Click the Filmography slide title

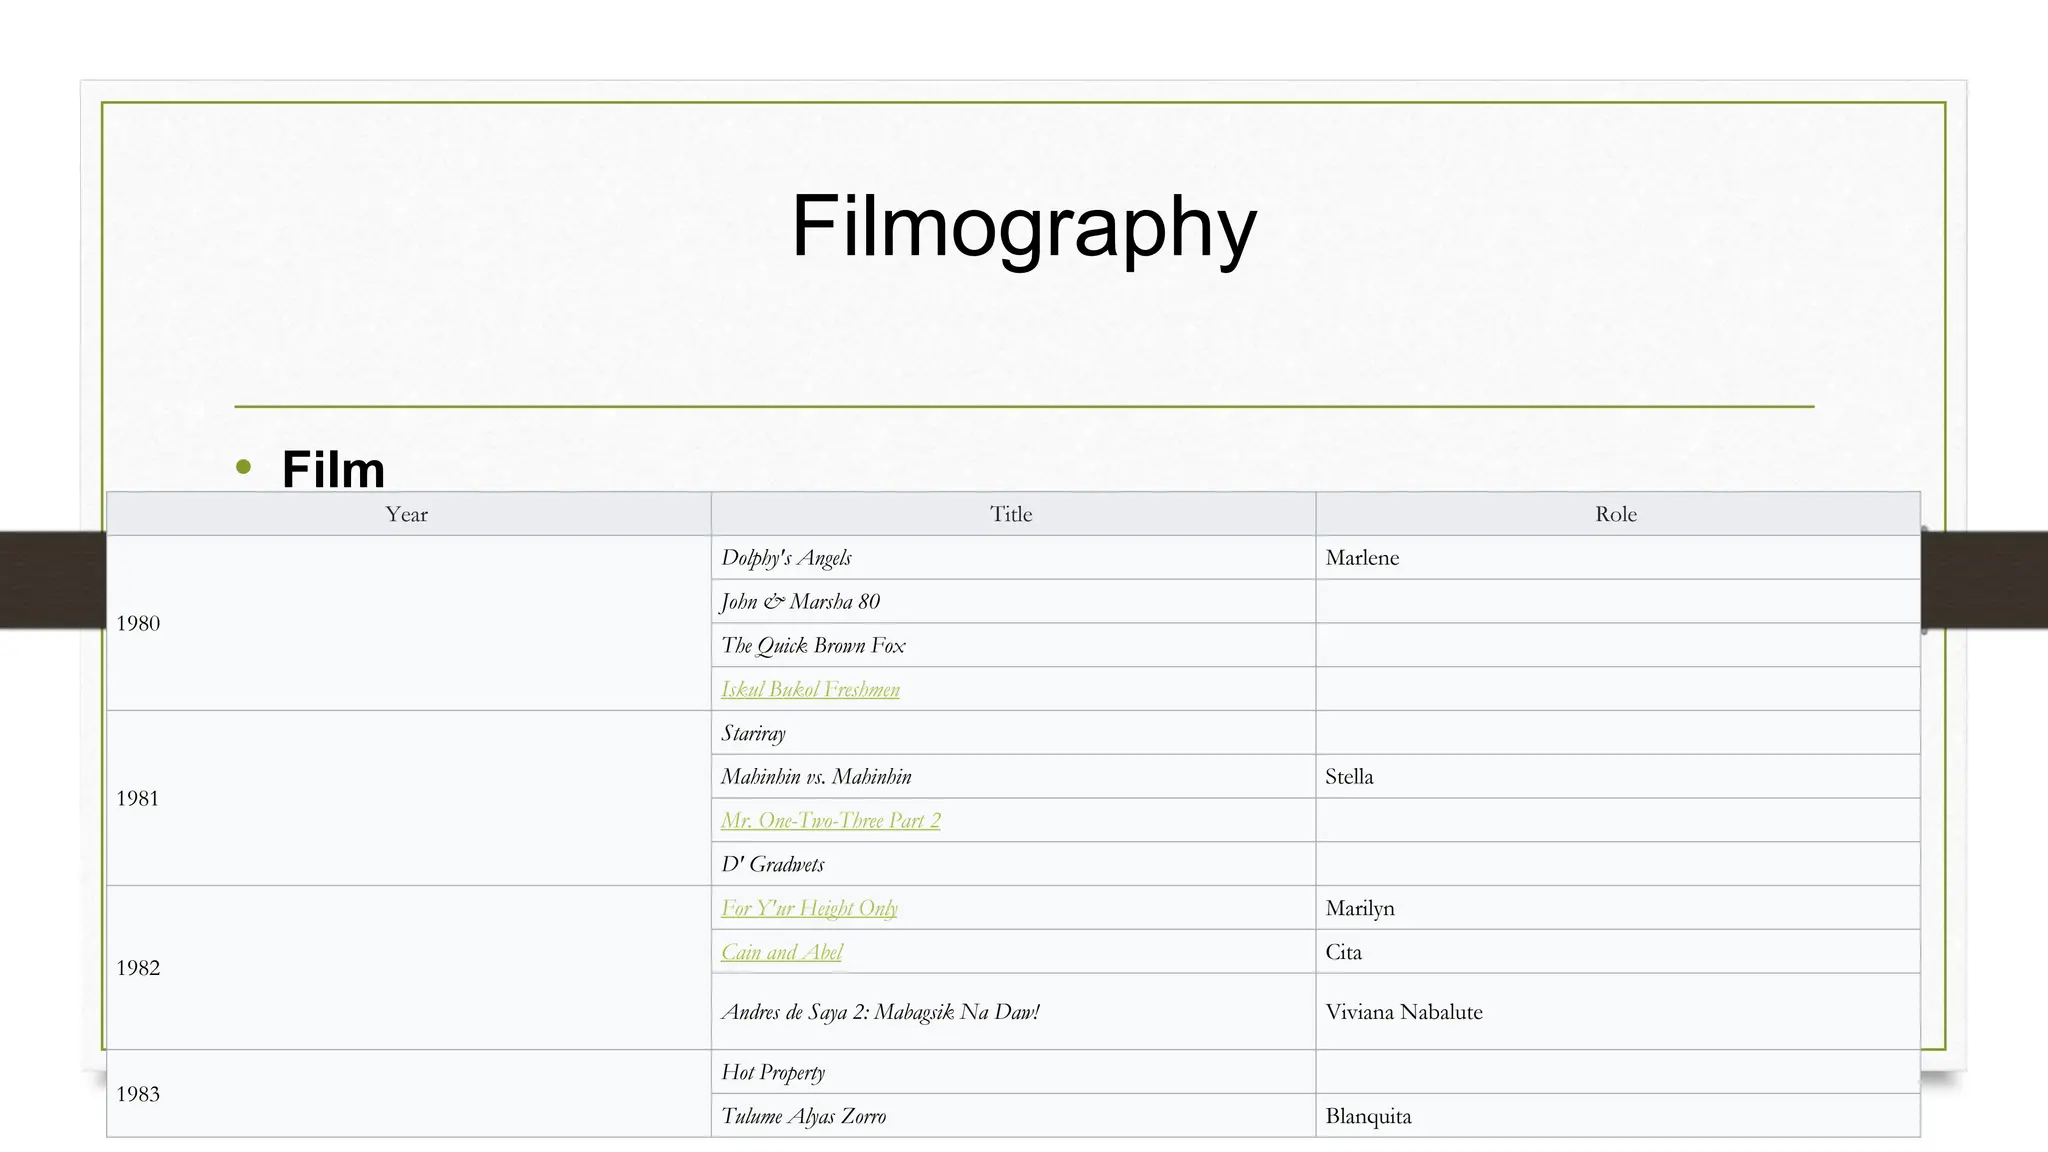1023,227
